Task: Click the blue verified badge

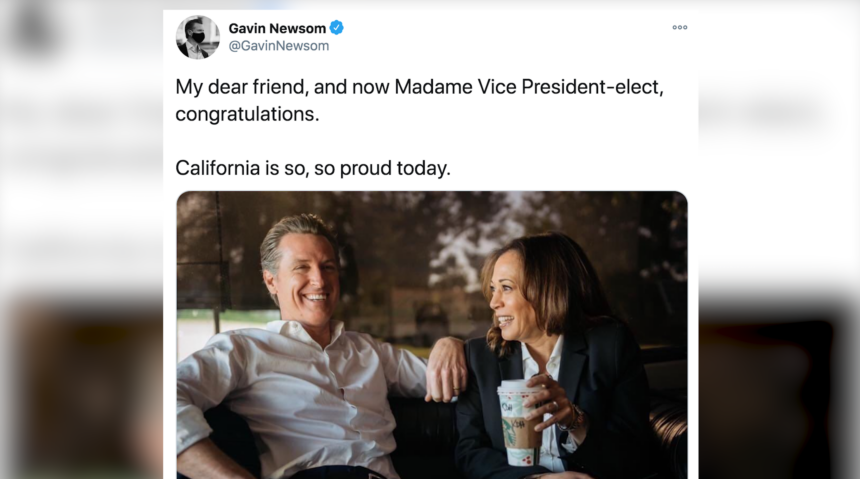Action: (x=337, y=28)
